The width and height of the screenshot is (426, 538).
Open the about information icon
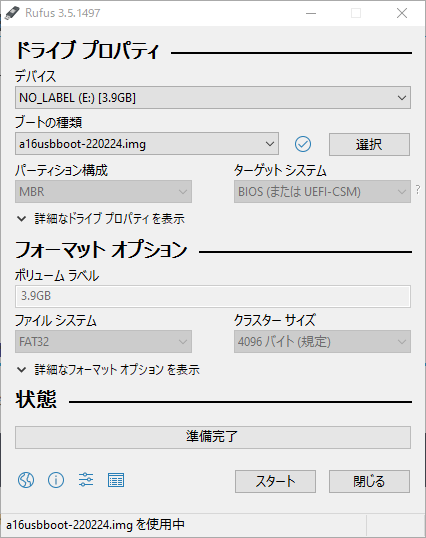[56, 480]
